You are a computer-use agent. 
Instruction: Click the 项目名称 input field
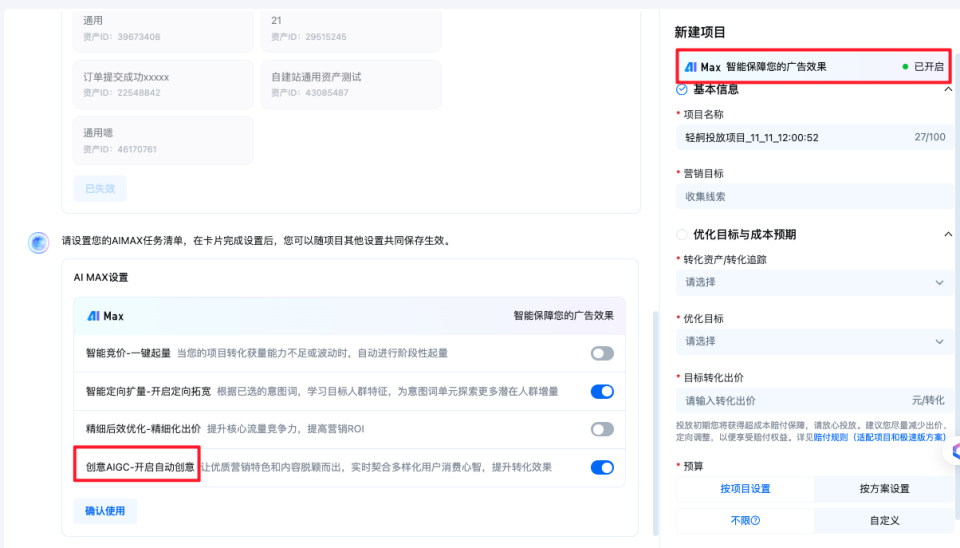coord(814,137)
